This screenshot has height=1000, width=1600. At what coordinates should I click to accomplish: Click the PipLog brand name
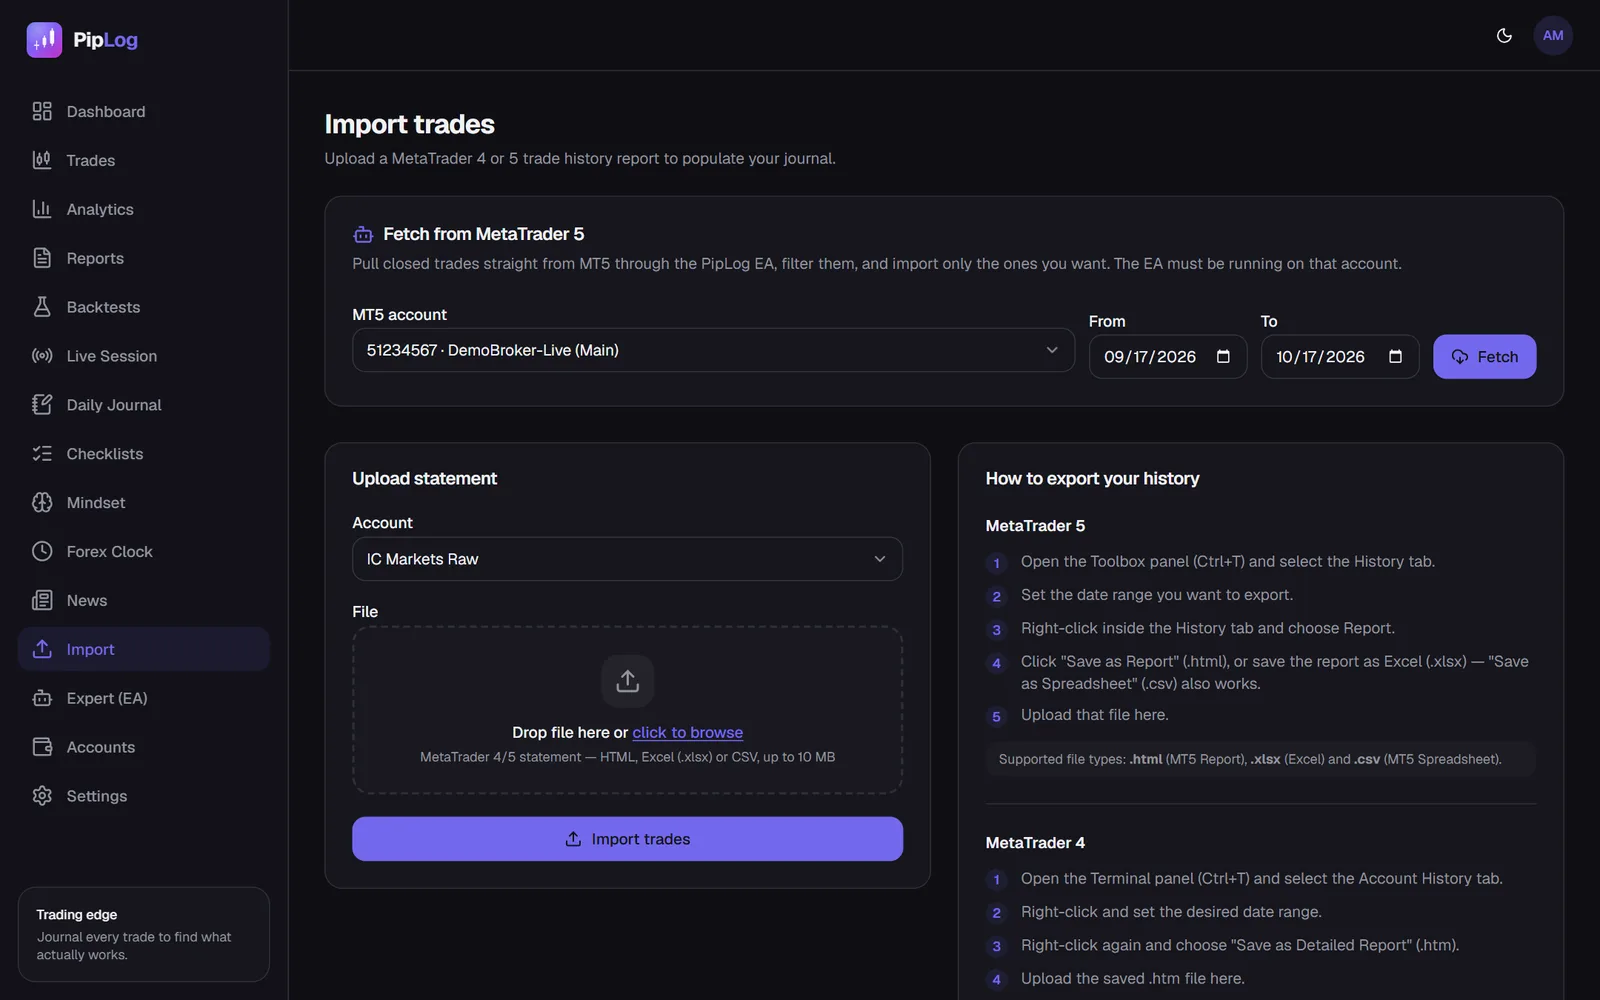click(x=105, y=40)
